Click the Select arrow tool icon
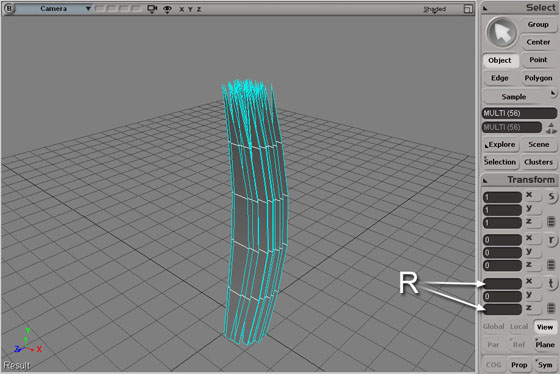The height and width of the screenshot is (374, 560). pyautogui.click(x=502, y=33)
